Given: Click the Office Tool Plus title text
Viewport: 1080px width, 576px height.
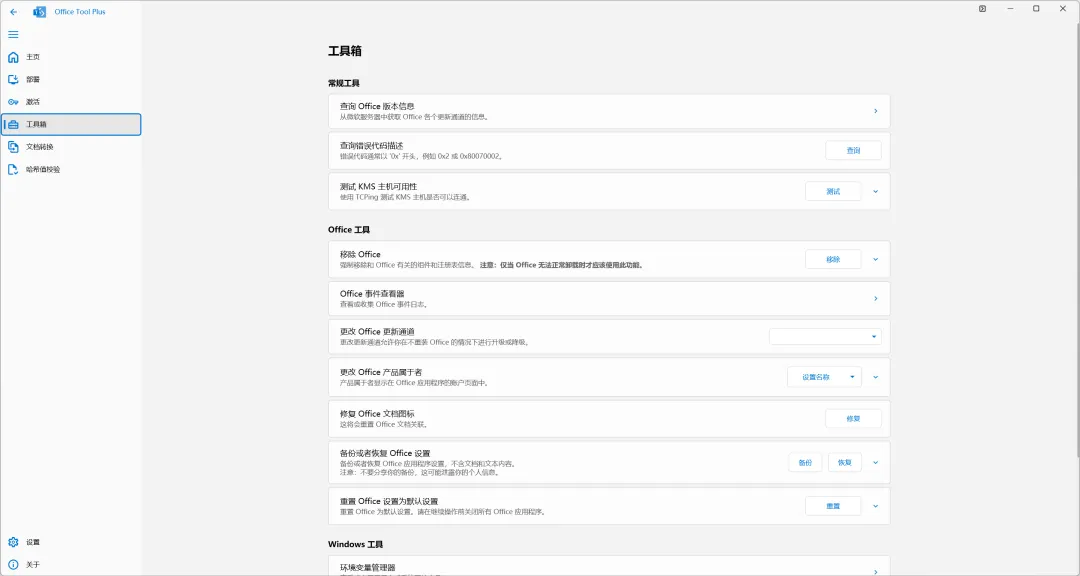Looking at the screenshot, I should point(80,12).
